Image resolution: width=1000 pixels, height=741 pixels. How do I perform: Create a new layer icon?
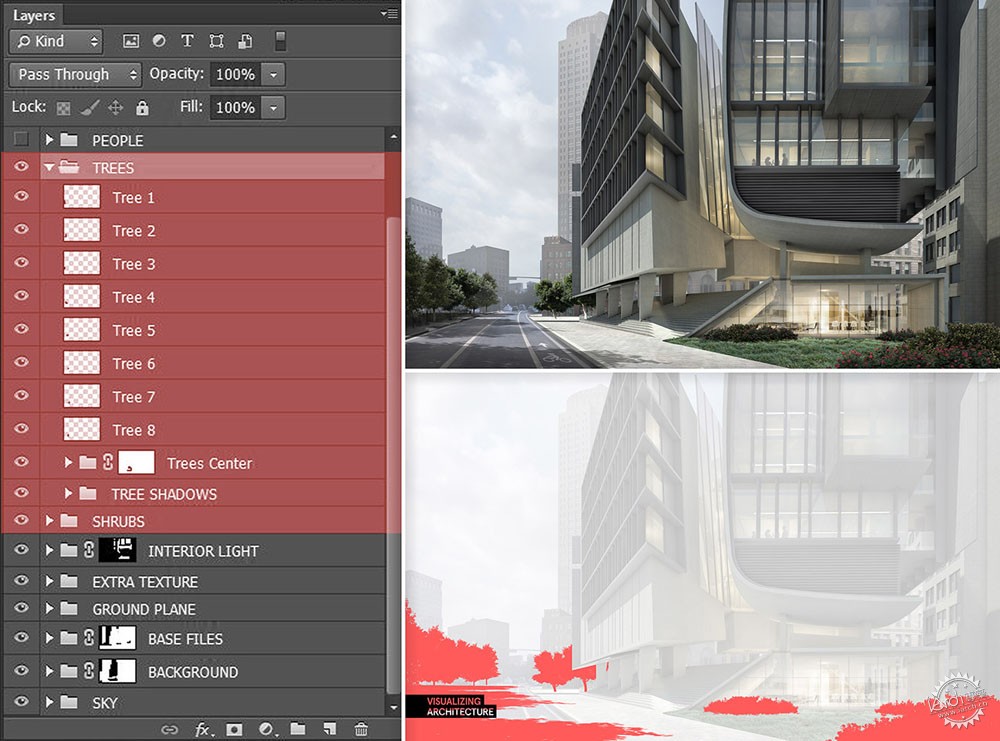point(329,729)
